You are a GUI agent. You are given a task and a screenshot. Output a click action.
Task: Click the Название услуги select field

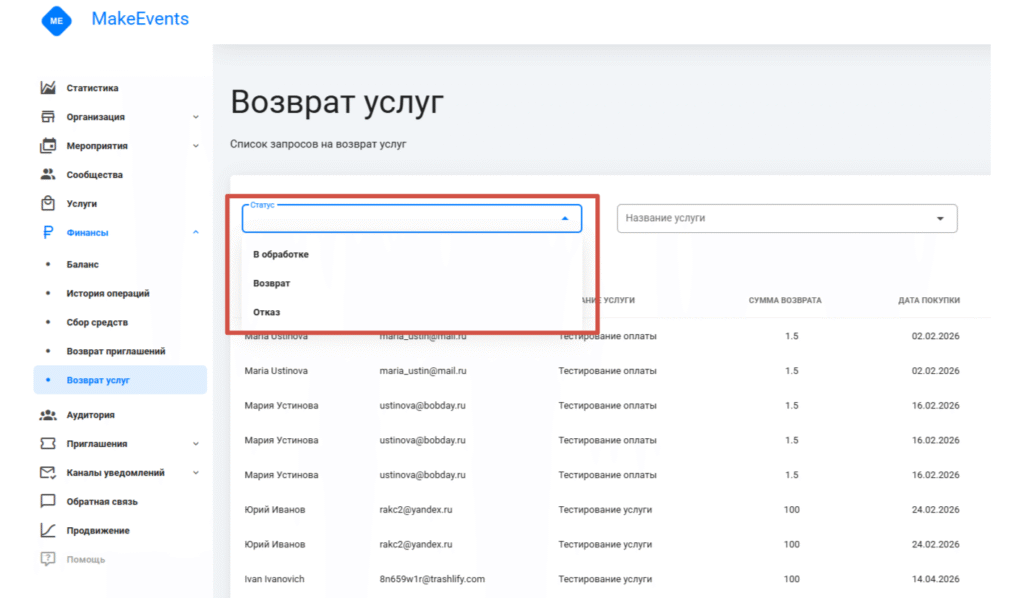coord(787,218)
